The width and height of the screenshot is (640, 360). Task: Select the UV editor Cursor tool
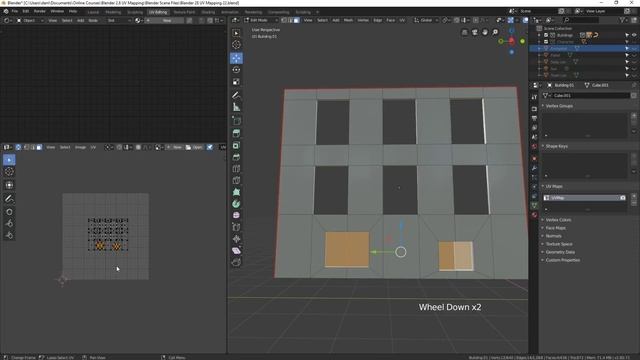pyautogui.click(x=9, y=172)
